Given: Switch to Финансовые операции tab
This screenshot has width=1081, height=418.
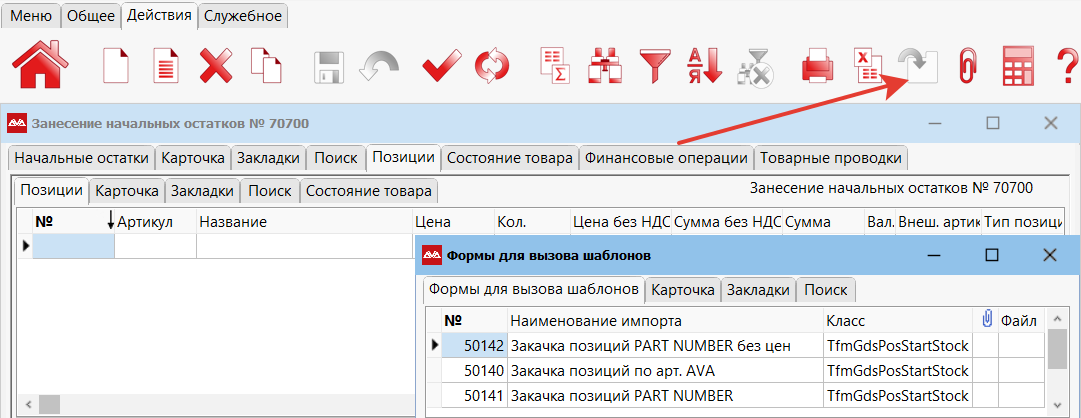Looking at the screenshot, I should point(666,158).
